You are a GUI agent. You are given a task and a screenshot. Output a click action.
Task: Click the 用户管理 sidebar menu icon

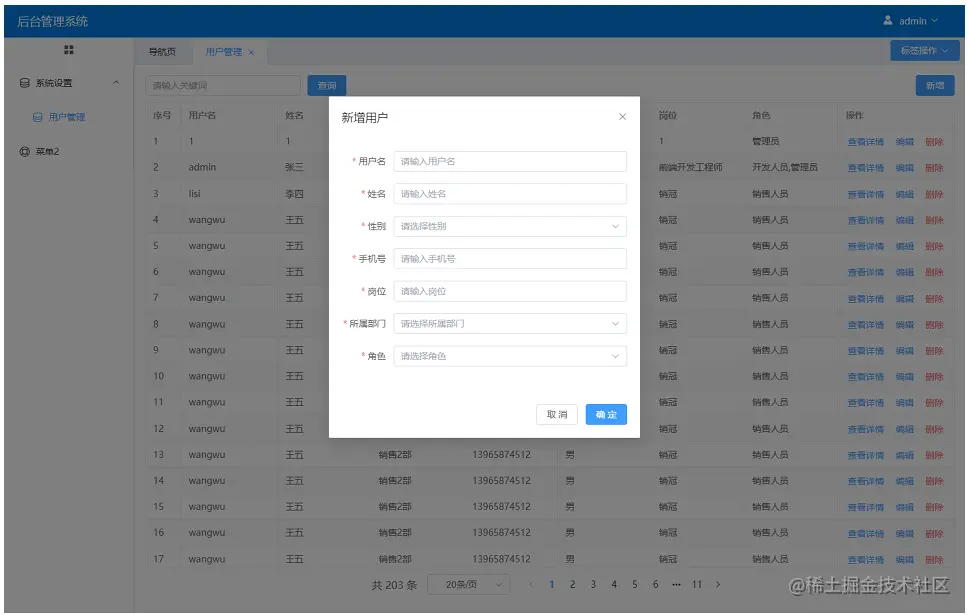pyautogui.click(x=38, y=117)
